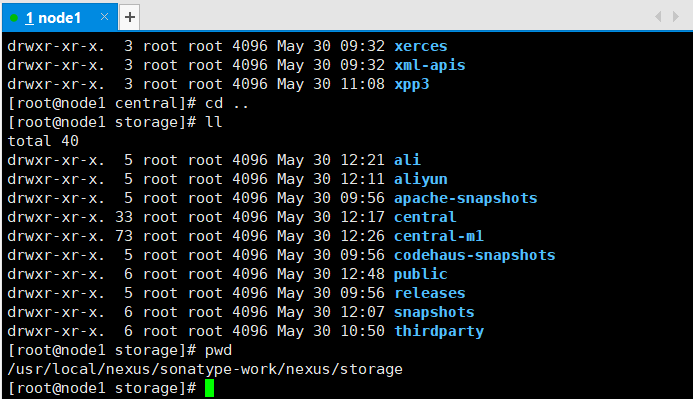Image resolution: width=693 pixels, height=399 pixels.
Task: Click the codehaus-snapshots directory name
Action: pyautogui.click(x=474, y=255)
